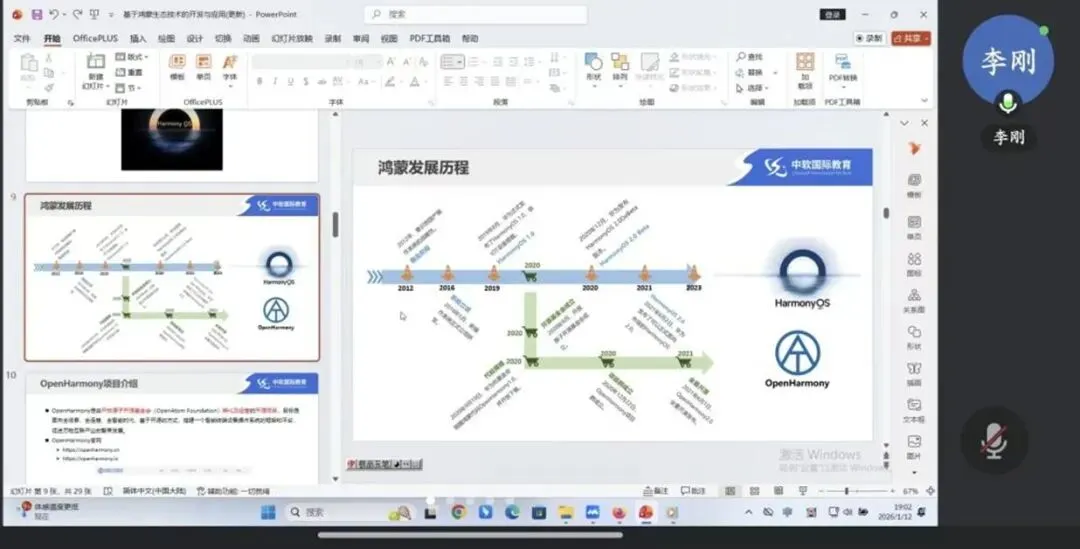The image size is (1080, 549).
Task: Open the Windows Start button
Action: point(268,512)
